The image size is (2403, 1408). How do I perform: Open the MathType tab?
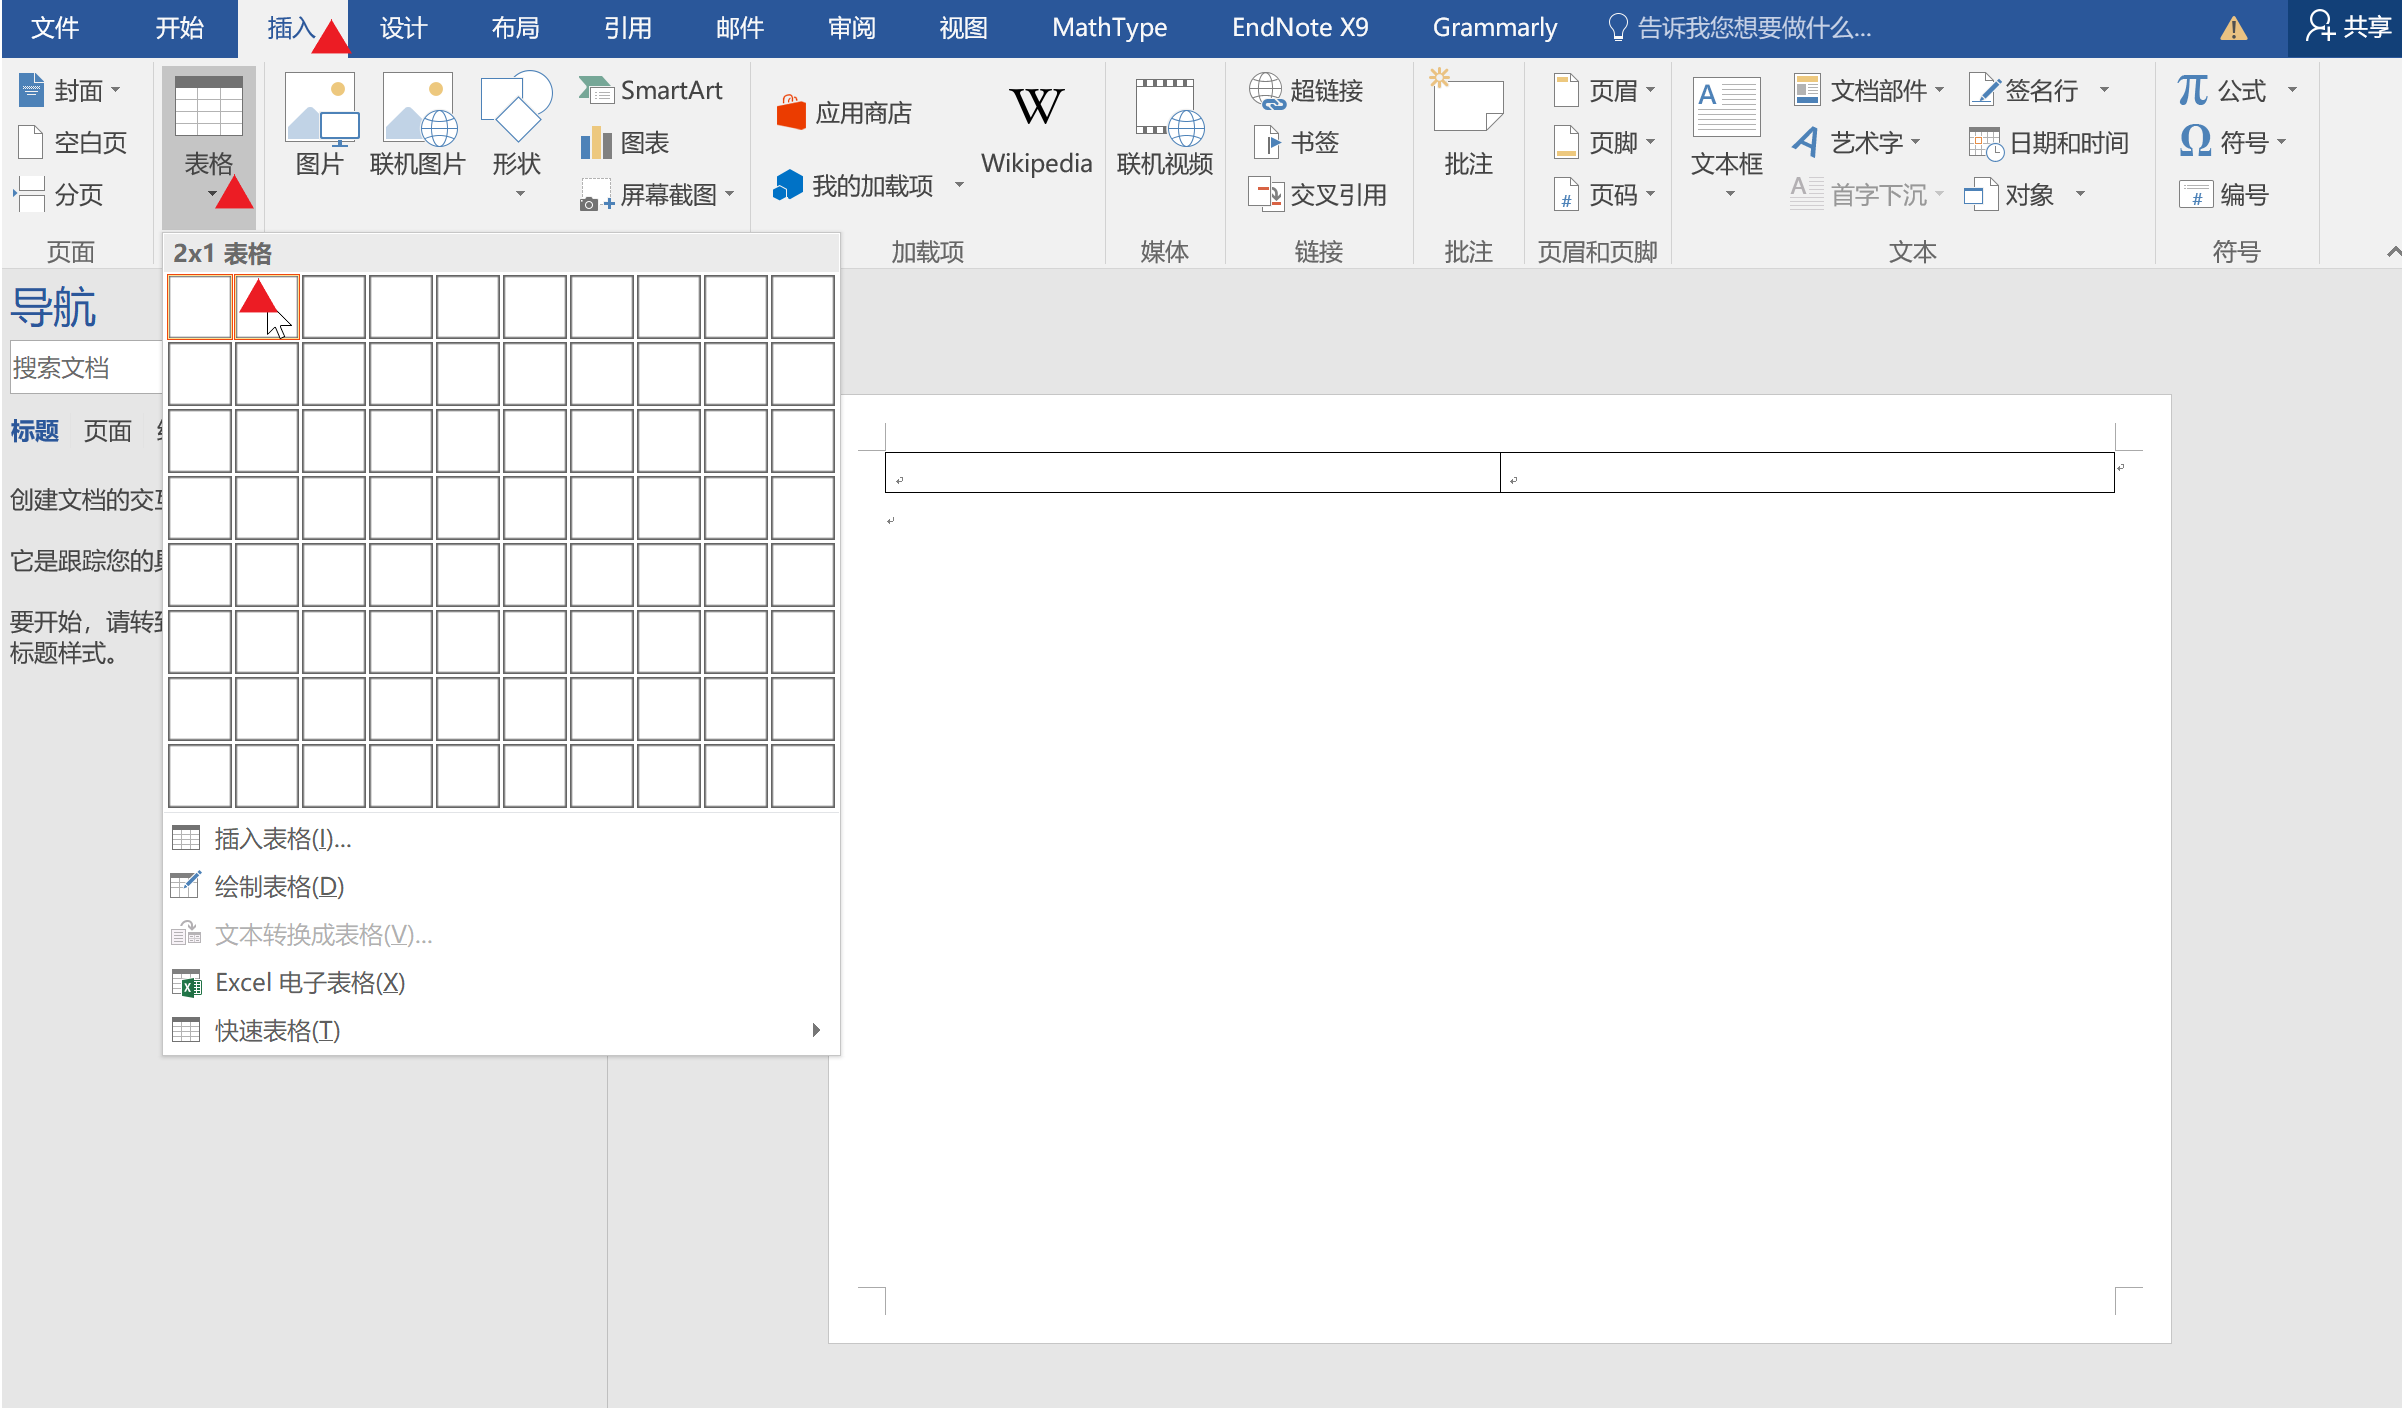[1110, 28]
